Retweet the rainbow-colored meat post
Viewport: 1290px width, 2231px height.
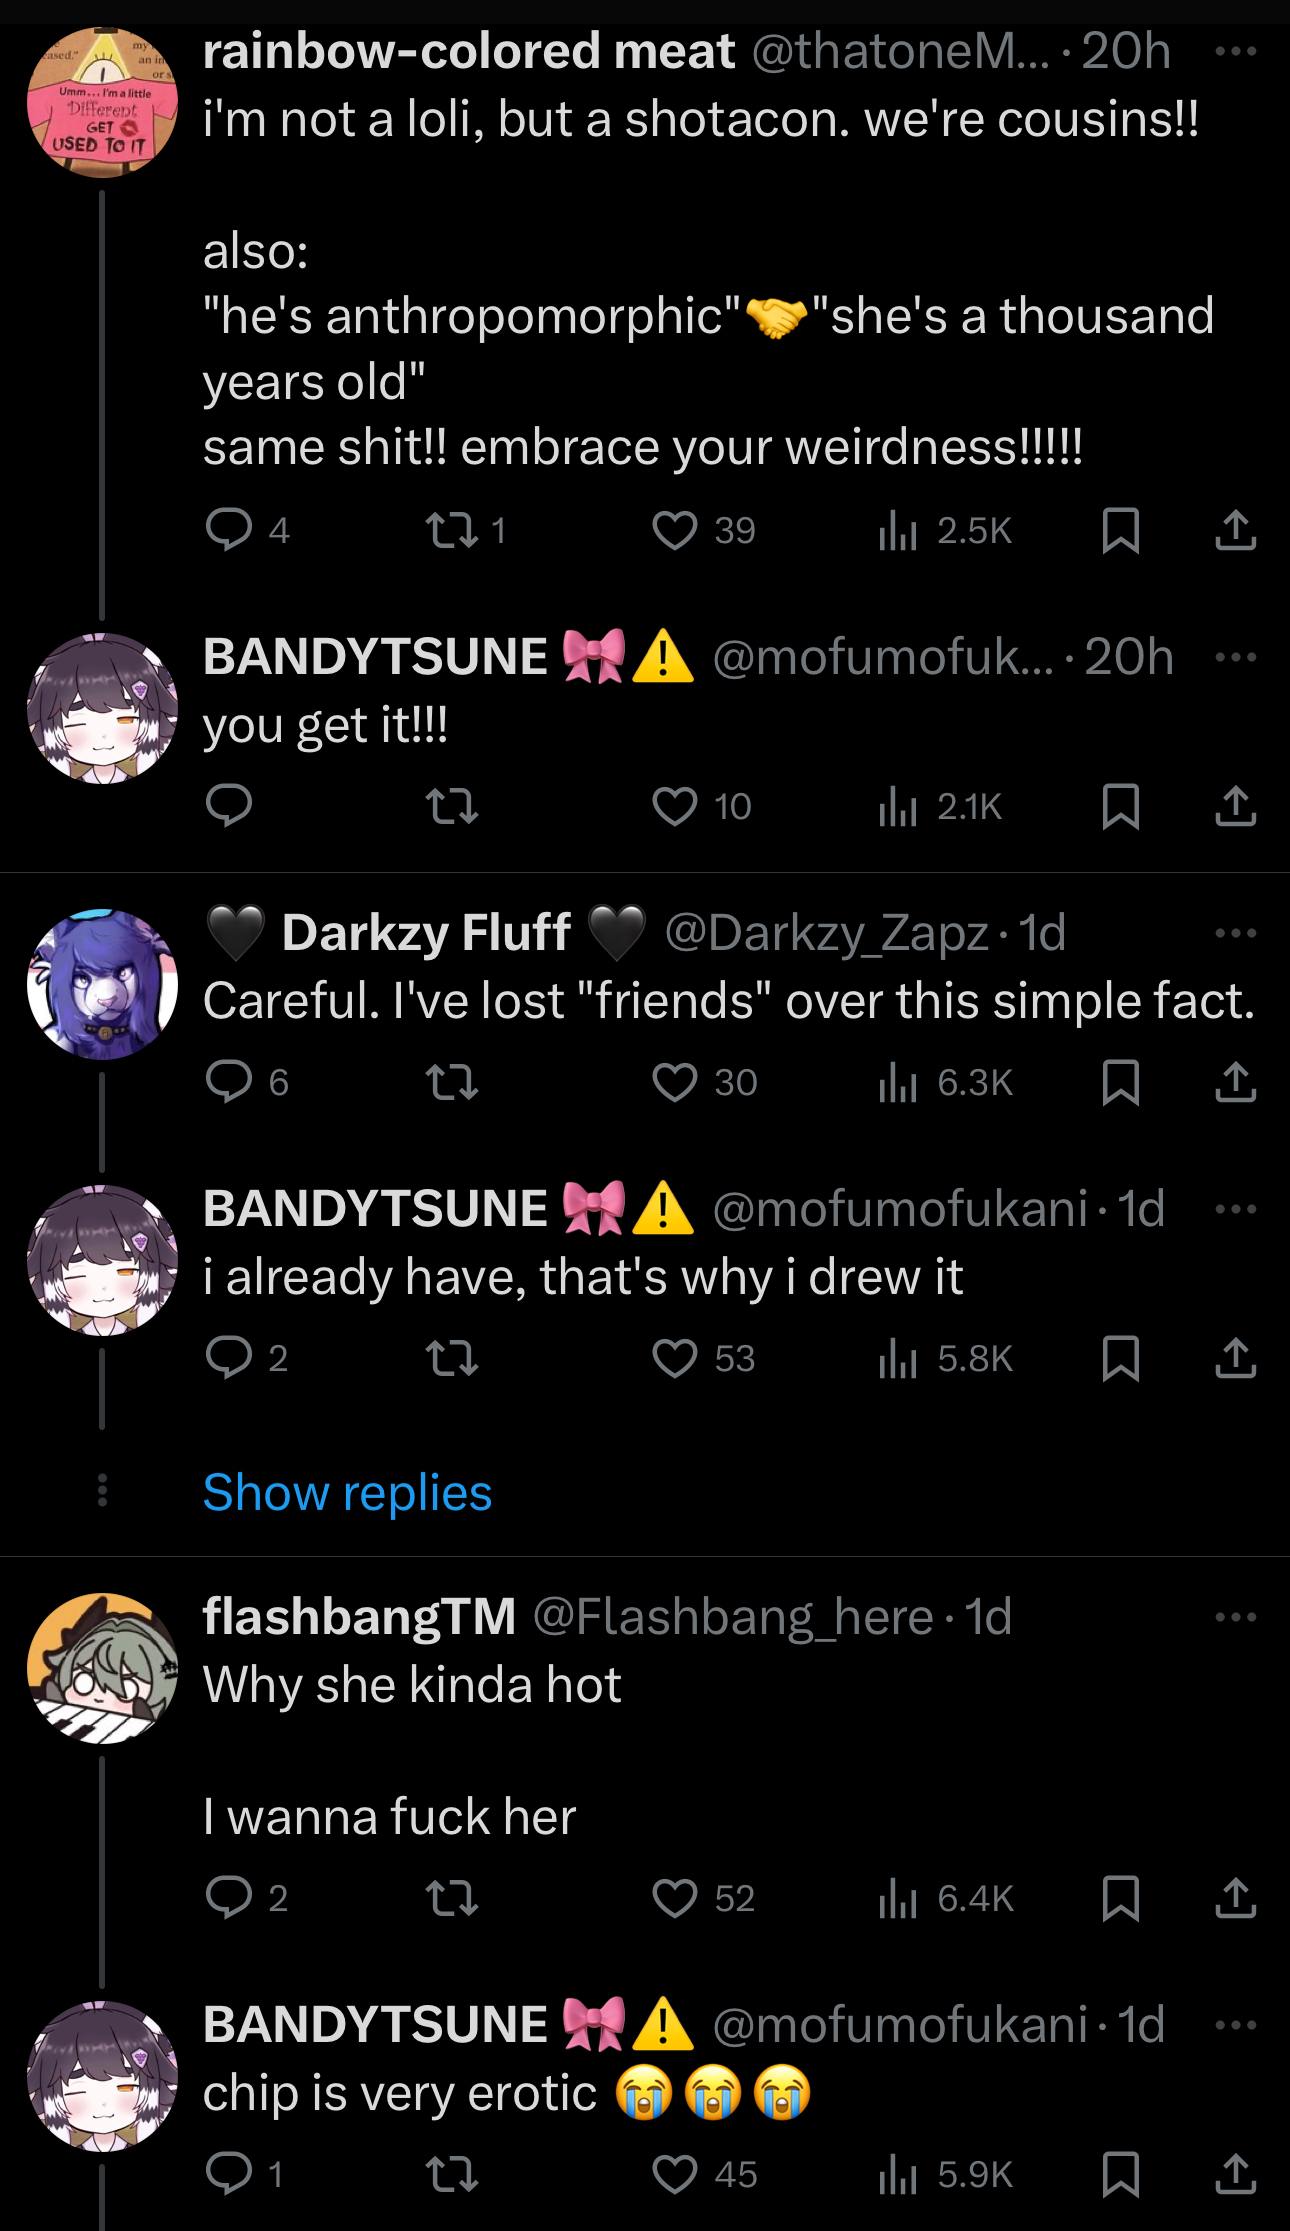point(466,530)
